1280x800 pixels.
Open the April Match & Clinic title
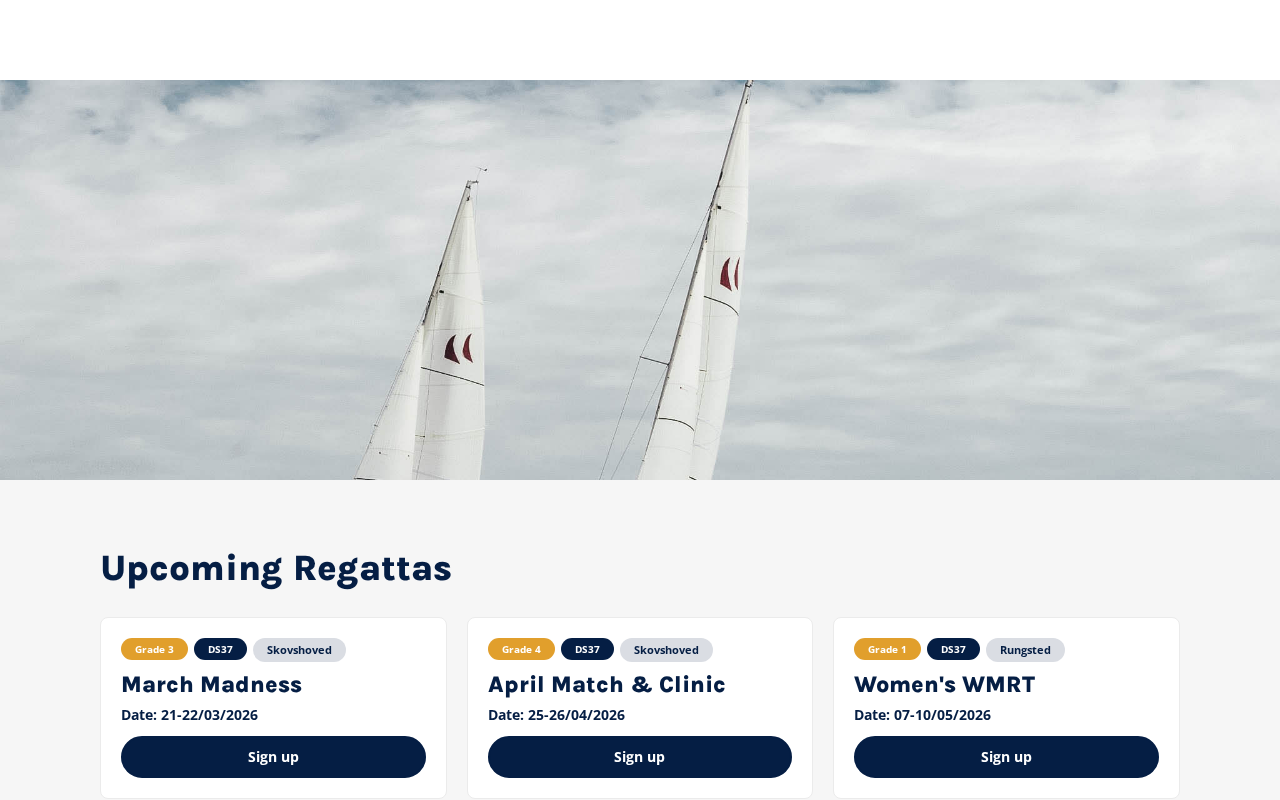point(607,685)
